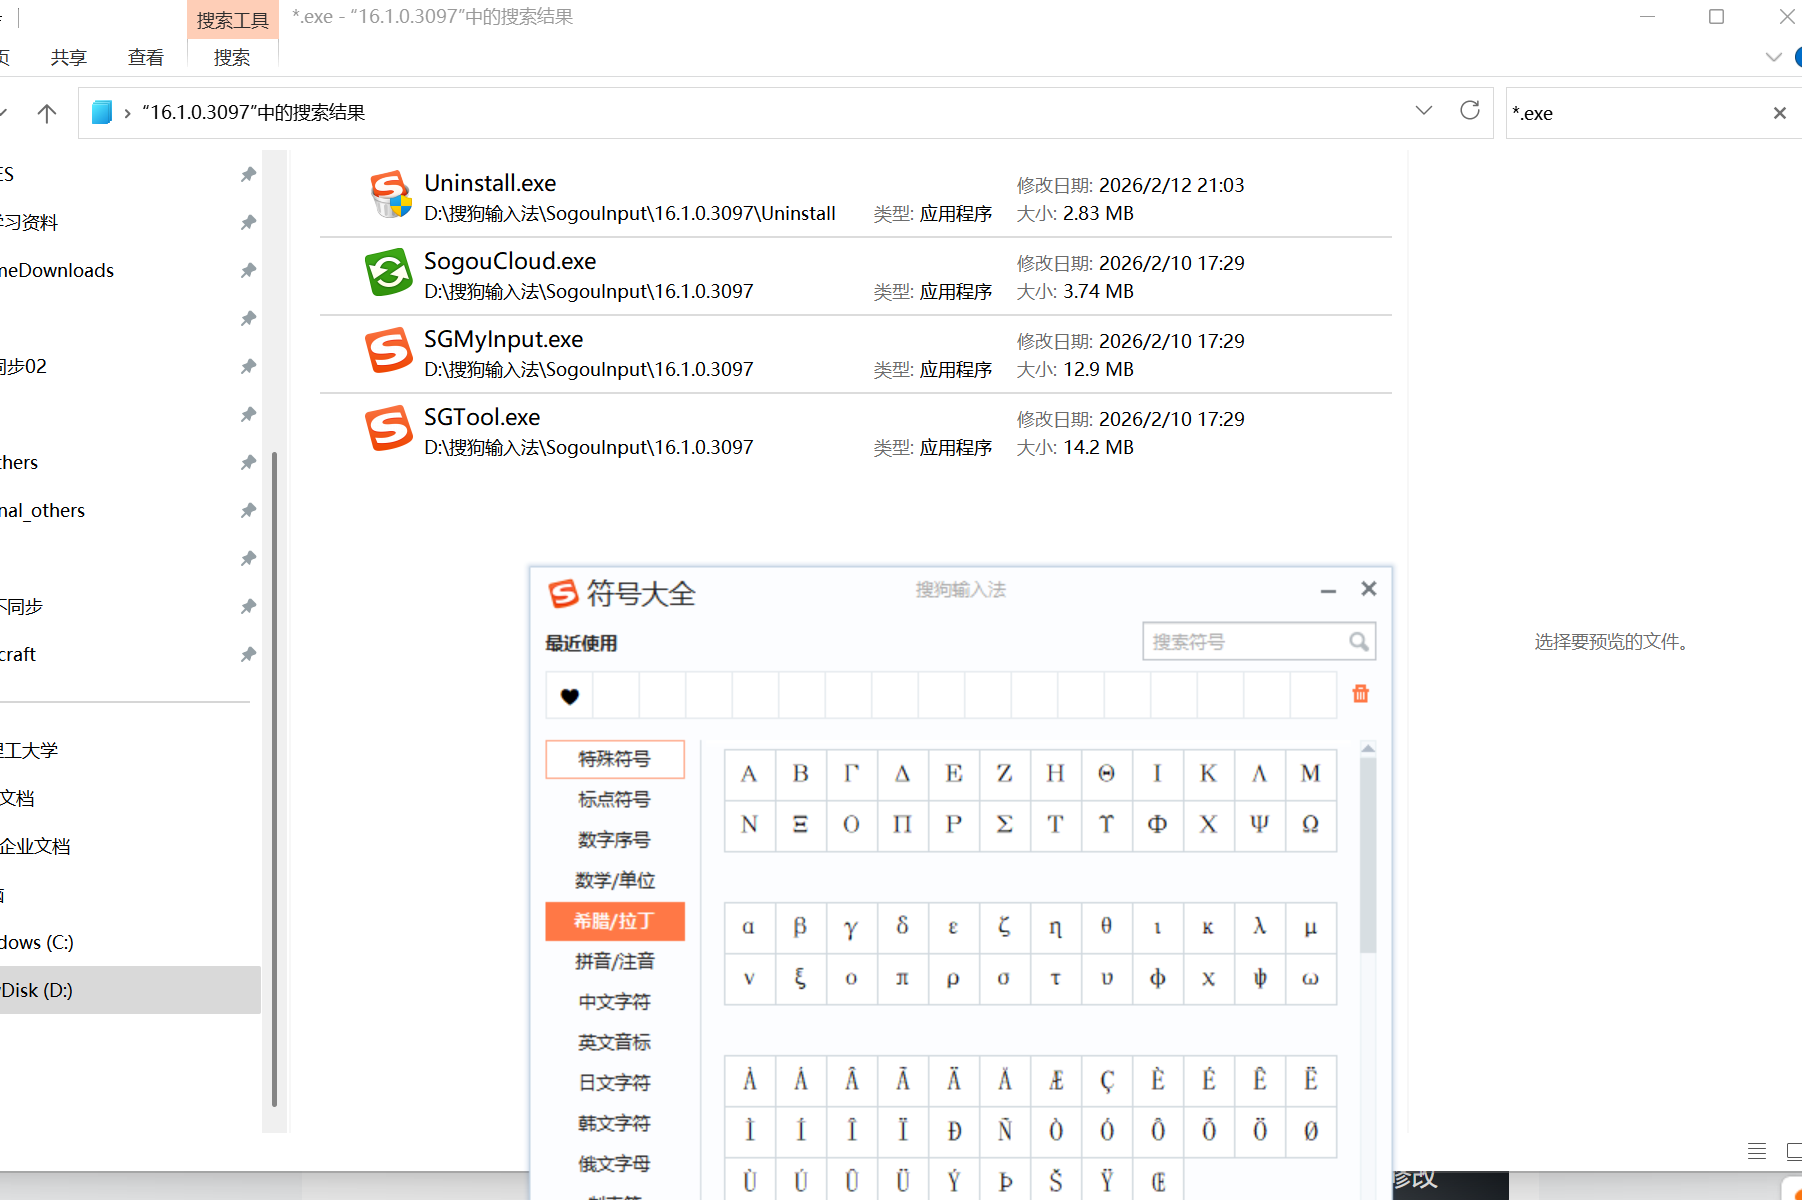Image resolution: width=1802 pixels, height=1200 pixels.
Task: Click the magnifier in symbol search box
Action: point(1358,642)
